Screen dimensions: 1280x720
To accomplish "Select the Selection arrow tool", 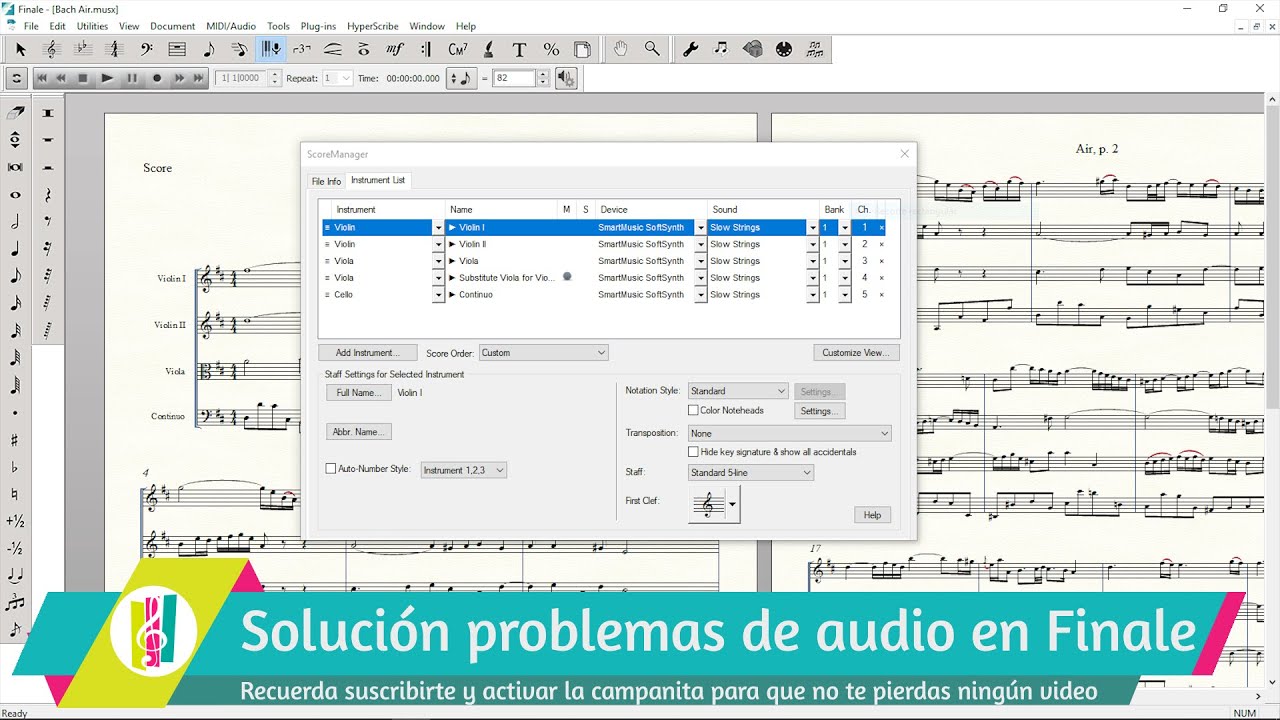I will click(x=20, y=49).
